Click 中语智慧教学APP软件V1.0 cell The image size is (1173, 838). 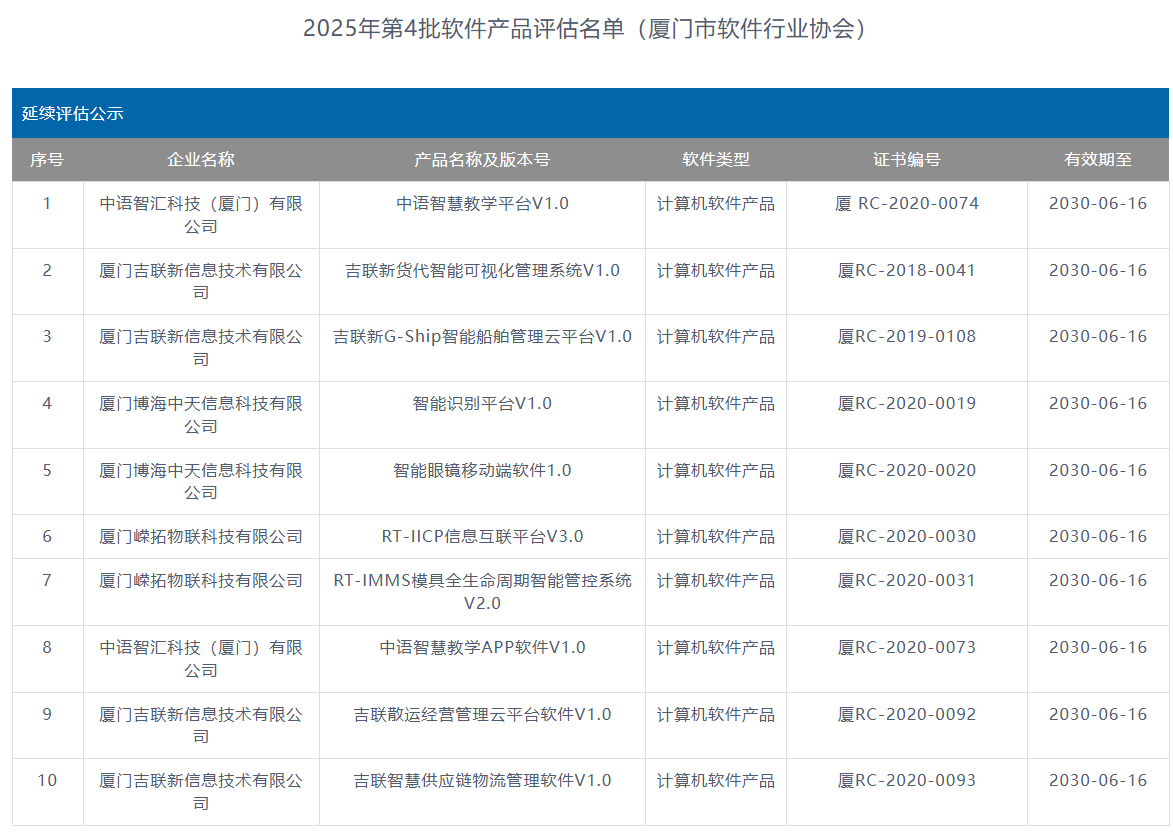tap(482, 648)
